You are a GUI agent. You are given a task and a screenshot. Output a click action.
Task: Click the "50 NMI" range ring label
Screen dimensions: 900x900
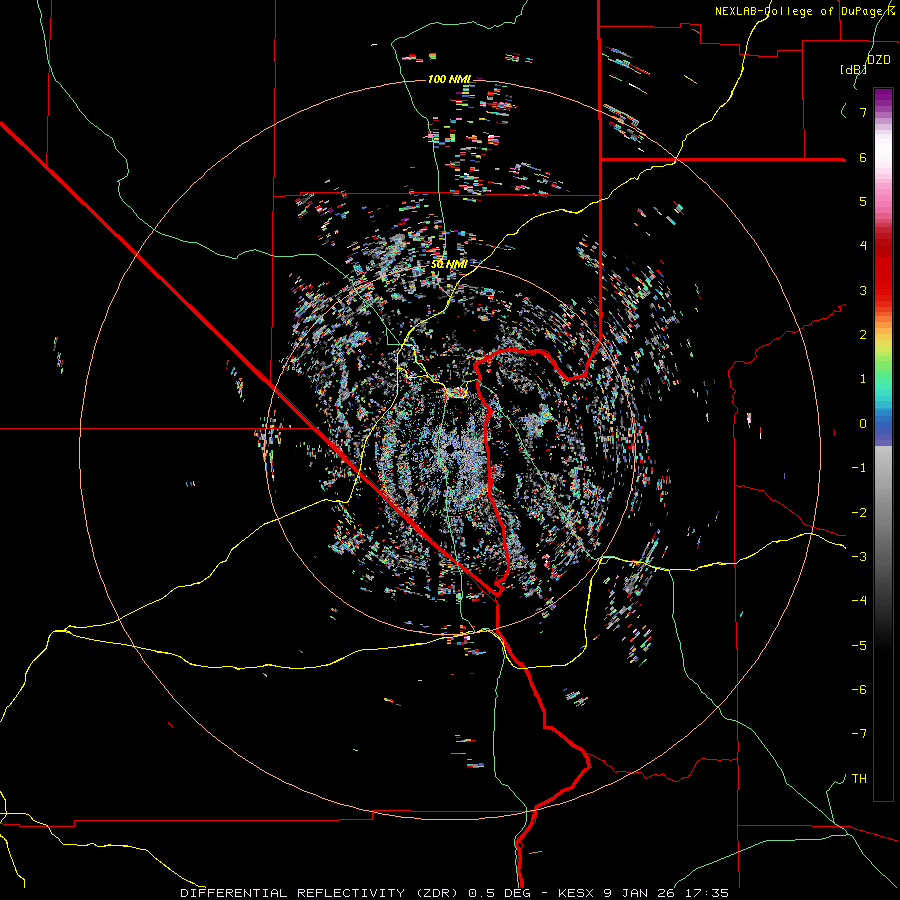(449, 265)
